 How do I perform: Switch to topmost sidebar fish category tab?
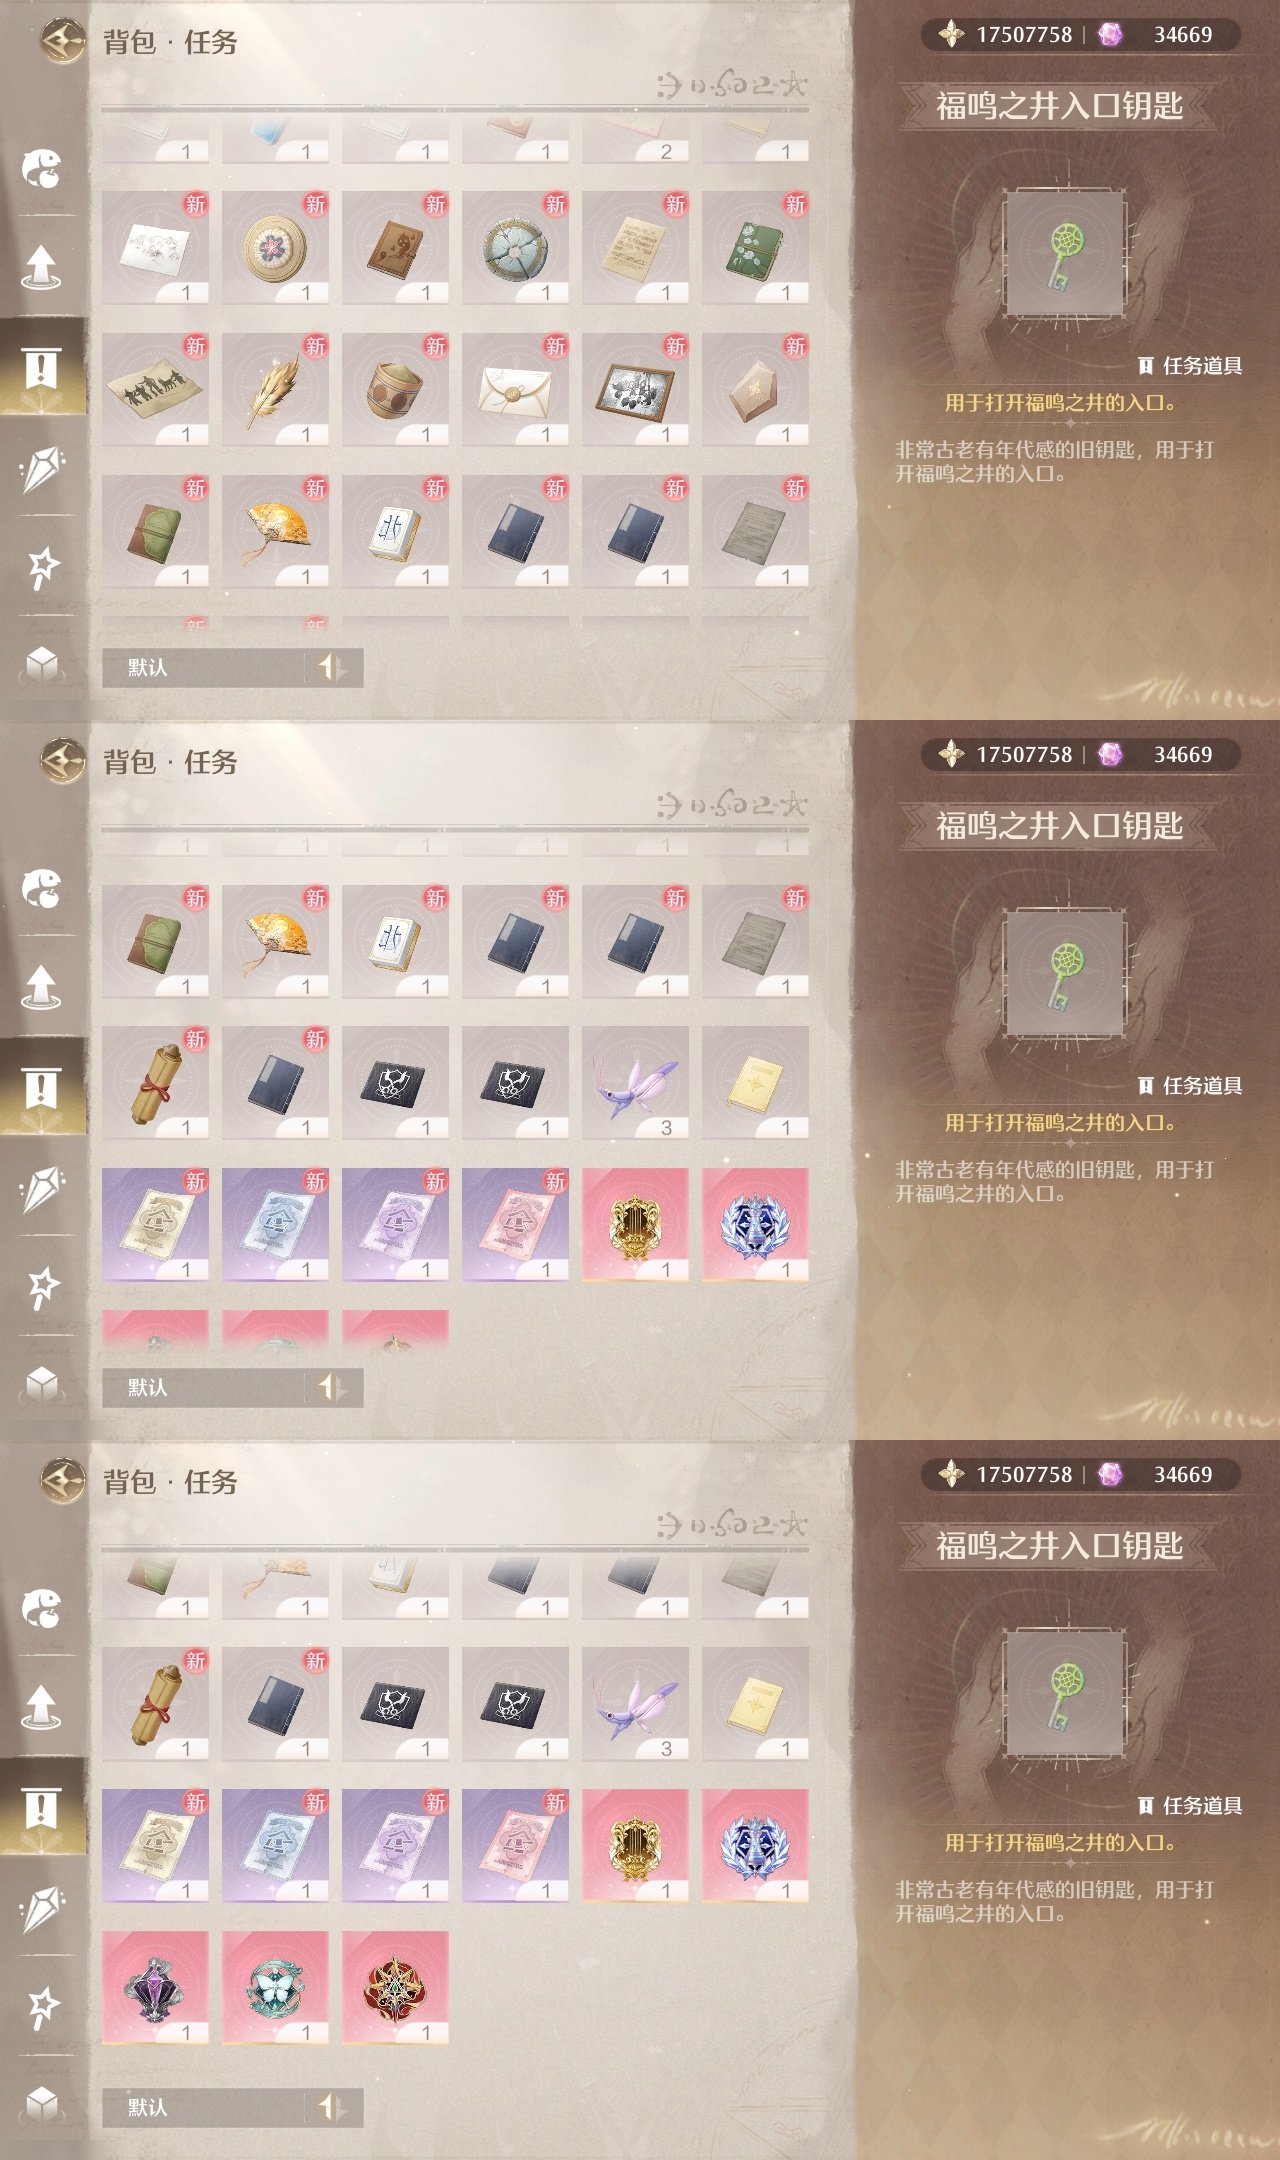pos(42,168)
